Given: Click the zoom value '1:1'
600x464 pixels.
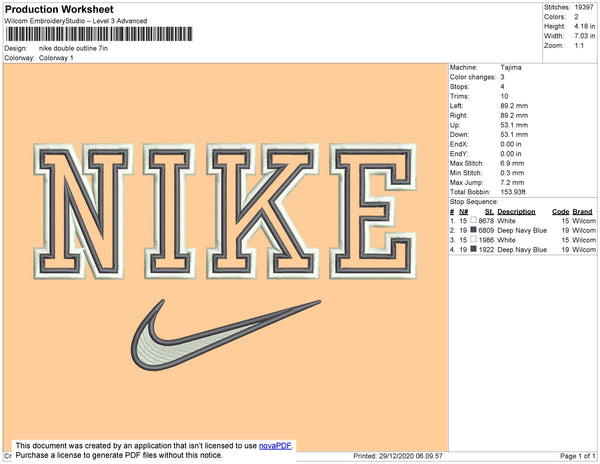Looking at the screenshot, I should click(x=579, y=46).
